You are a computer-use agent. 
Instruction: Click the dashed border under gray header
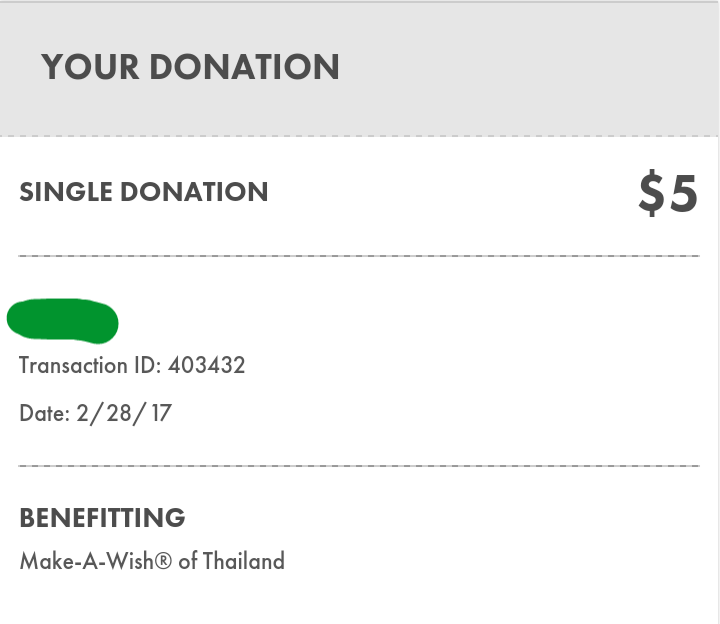coord(359,136)
